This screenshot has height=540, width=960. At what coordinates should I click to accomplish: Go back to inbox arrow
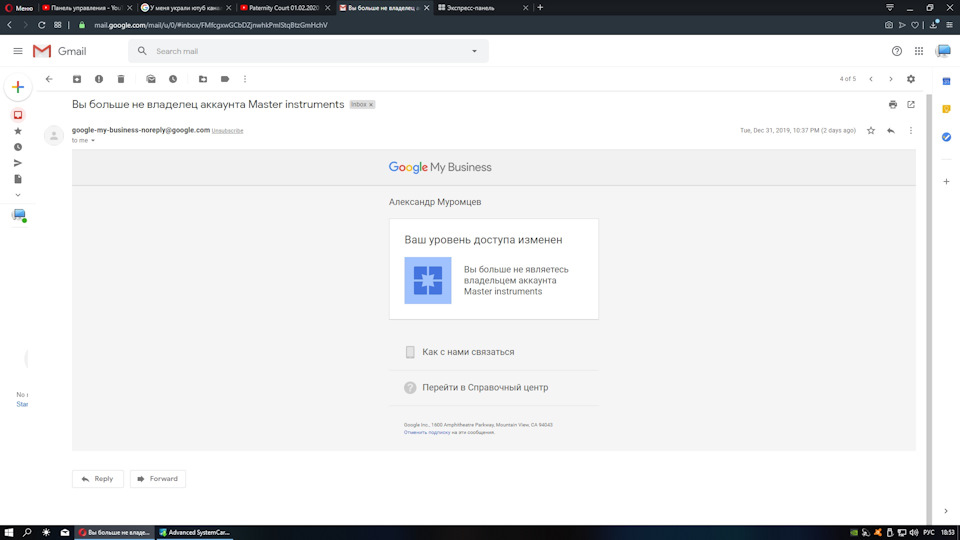49,79
